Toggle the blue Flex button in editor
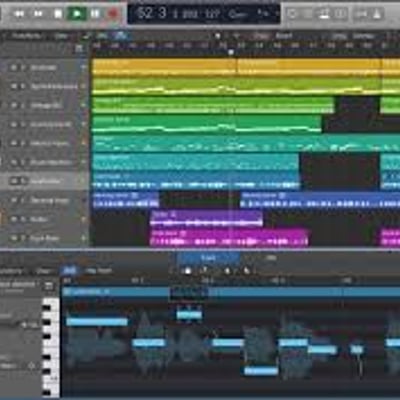Screen dimensions: 400x400 coord(70,271)
